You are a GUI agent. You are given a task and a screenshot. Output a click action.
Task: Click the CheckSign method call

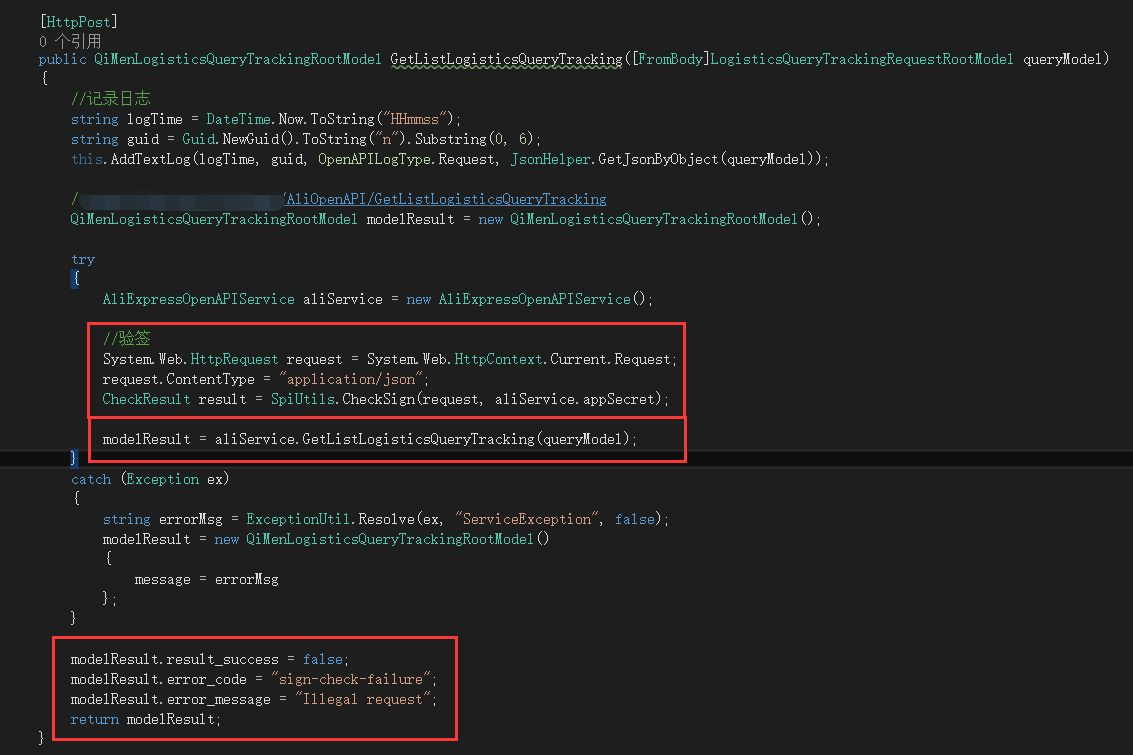tap(379, 399)
